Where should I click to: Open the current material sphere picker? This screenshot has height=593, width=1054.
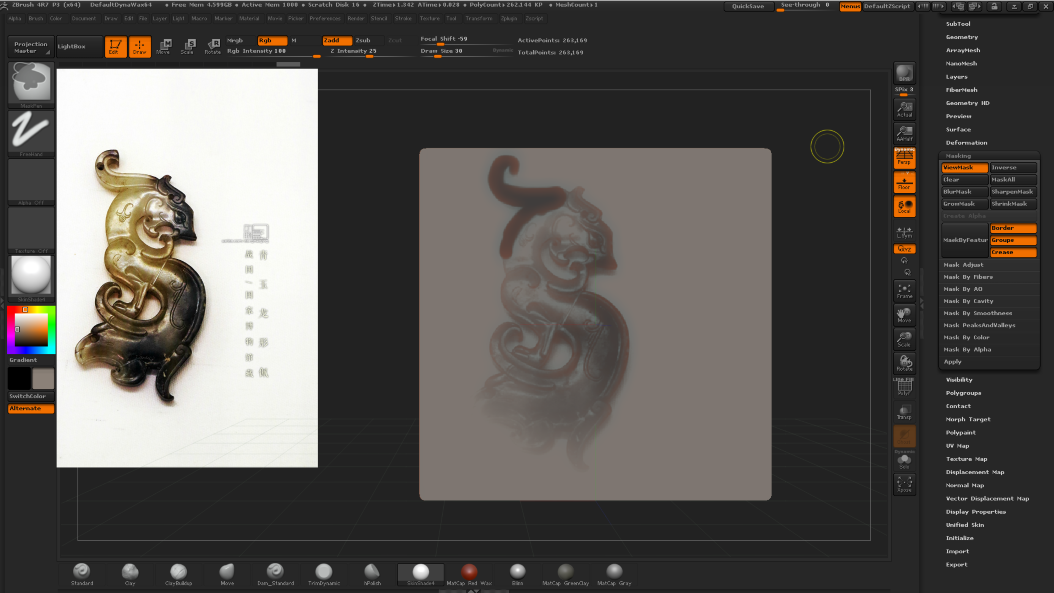[x=31, y=278]
